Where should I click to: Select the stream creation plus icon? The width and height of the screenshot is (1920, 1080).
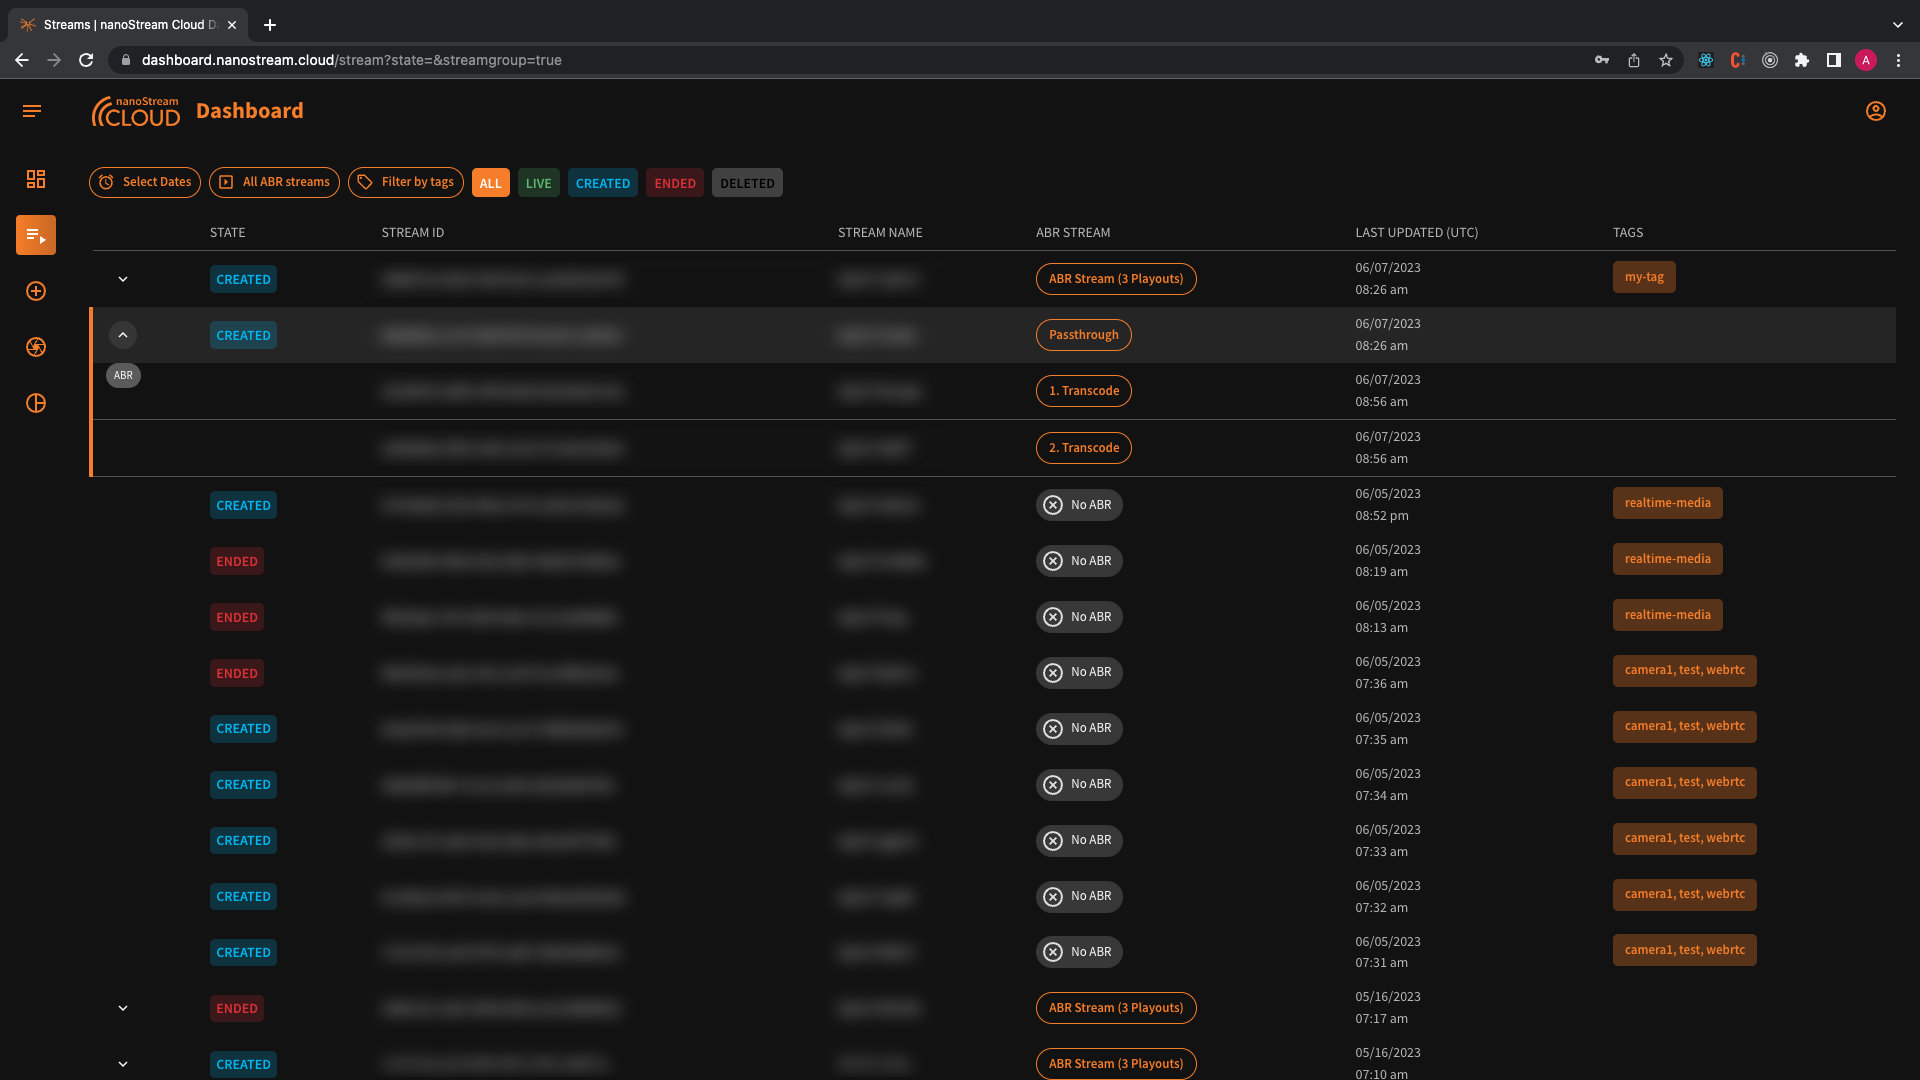(36, 291)
